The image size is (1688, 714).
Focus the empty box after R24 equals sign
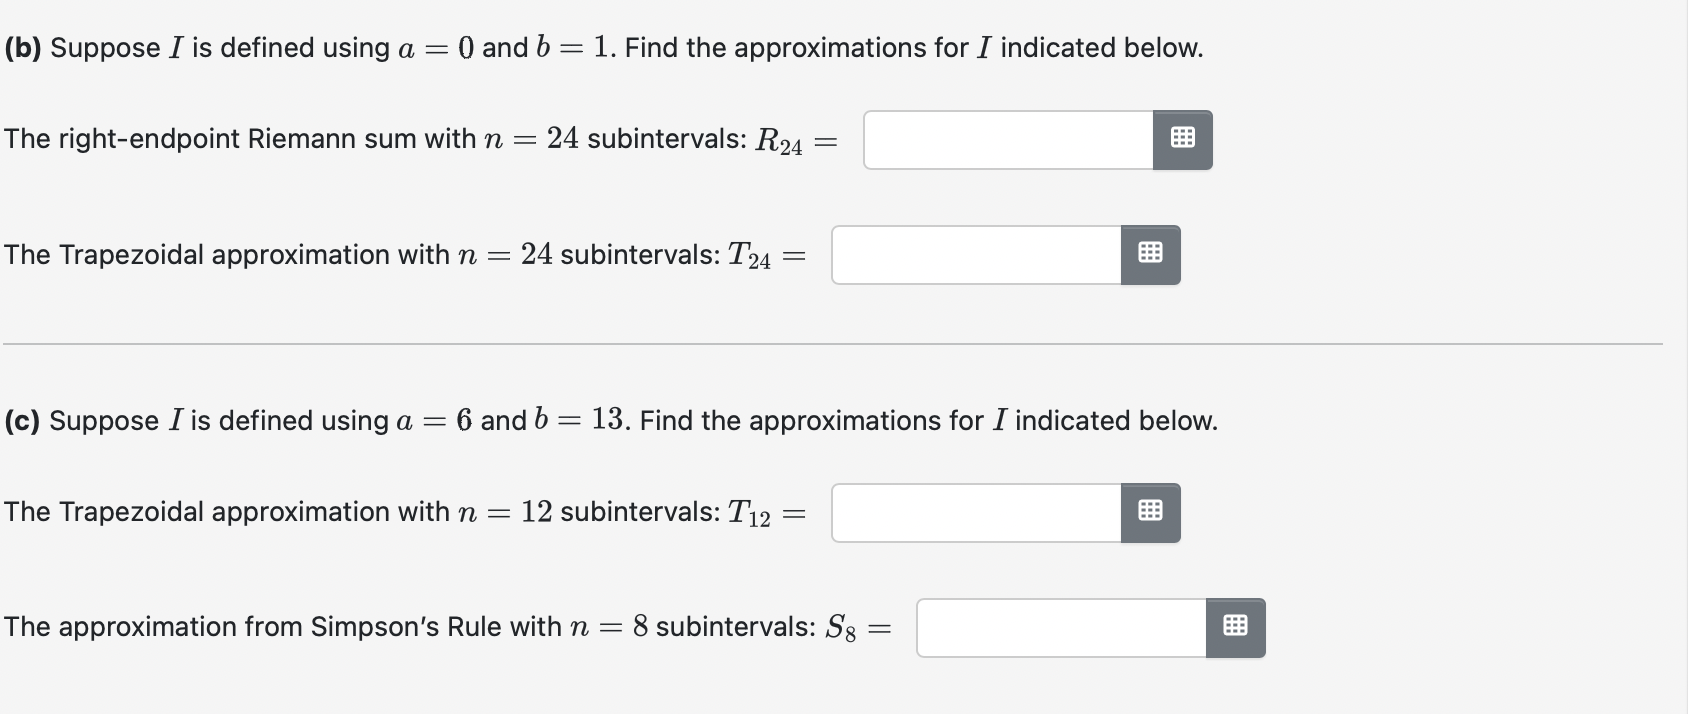pos(1005,140)
